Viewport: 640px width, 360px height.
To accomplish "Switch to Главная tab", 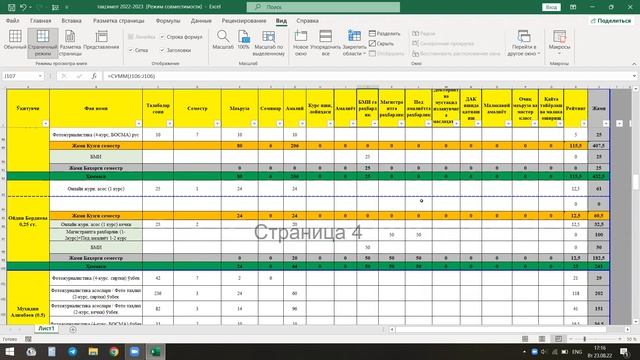I will click(x=40, y=20).
